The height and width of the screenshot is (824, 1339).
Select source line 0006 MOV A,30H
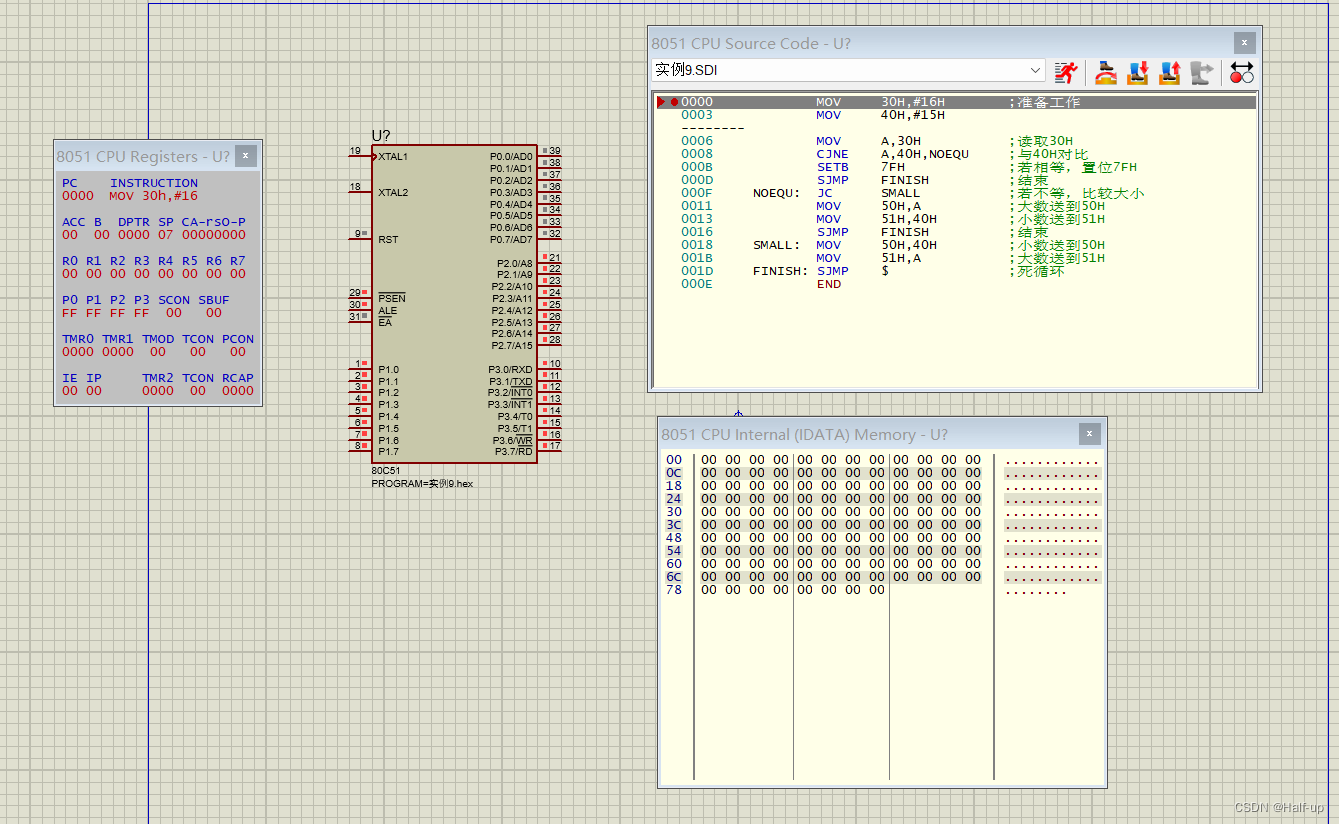[x=955, y=141]
